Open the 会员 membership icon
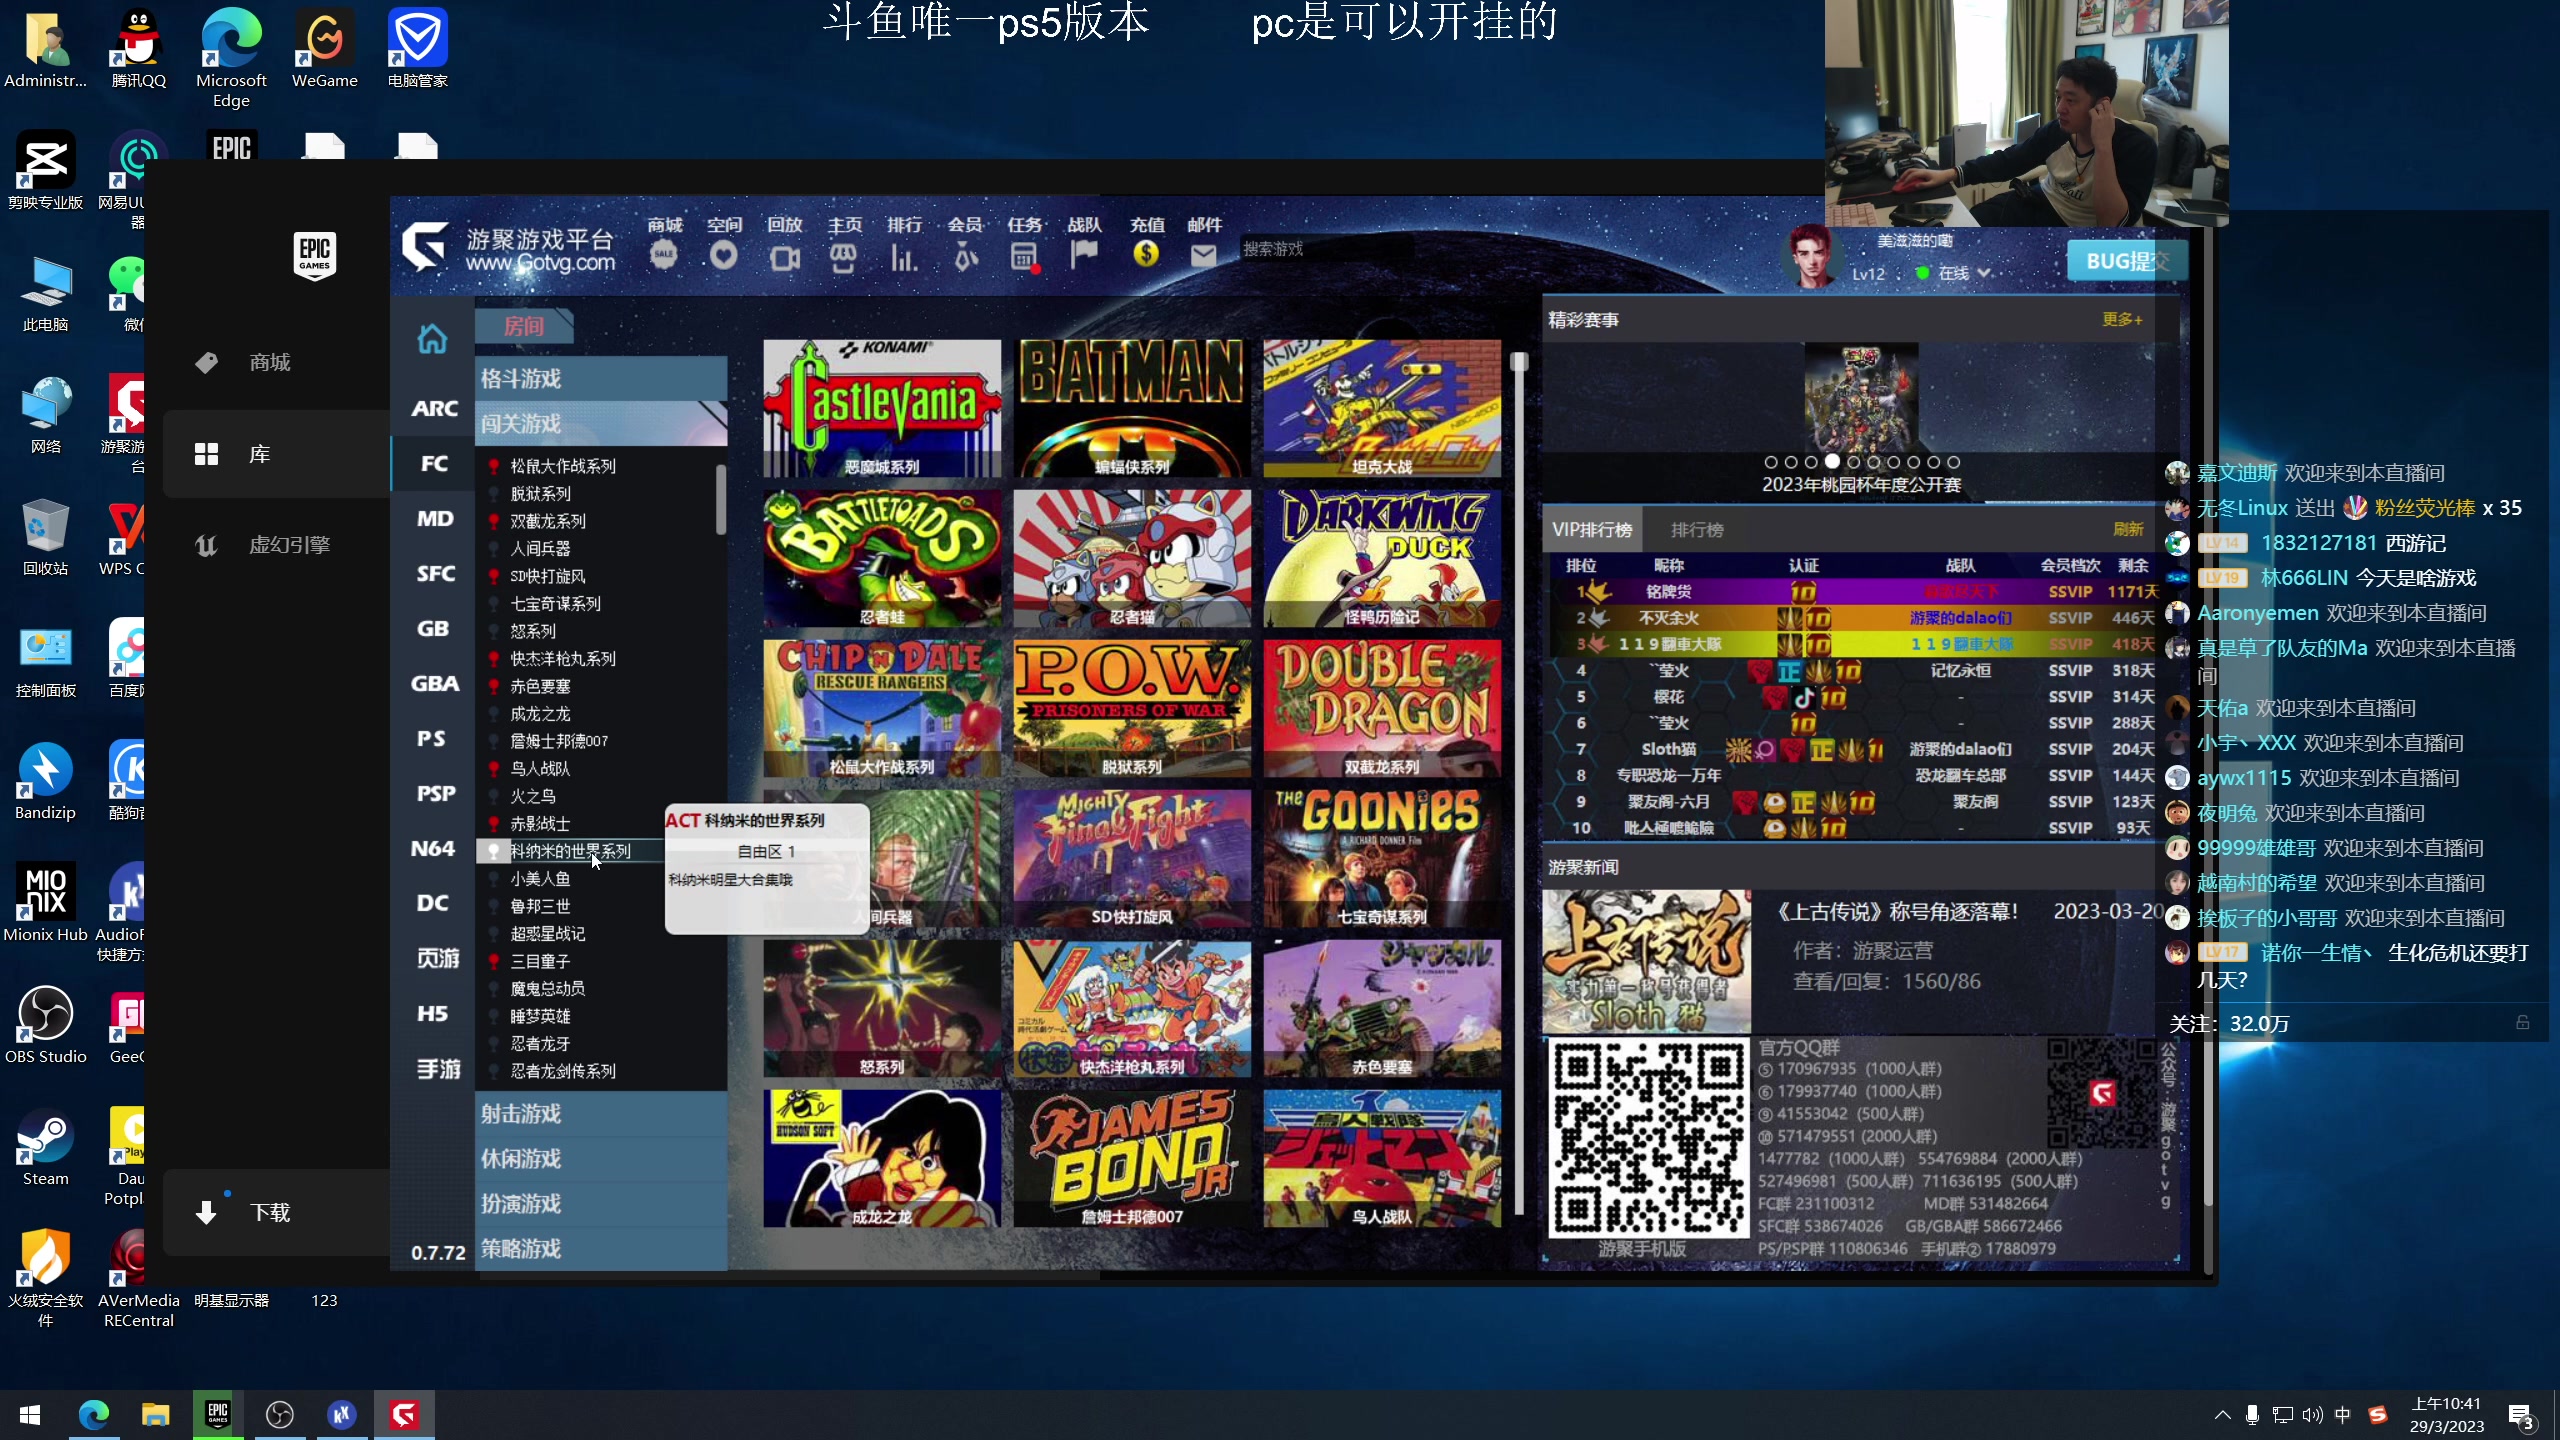Screen dimensions: 2560x1440 click(965, 258)
